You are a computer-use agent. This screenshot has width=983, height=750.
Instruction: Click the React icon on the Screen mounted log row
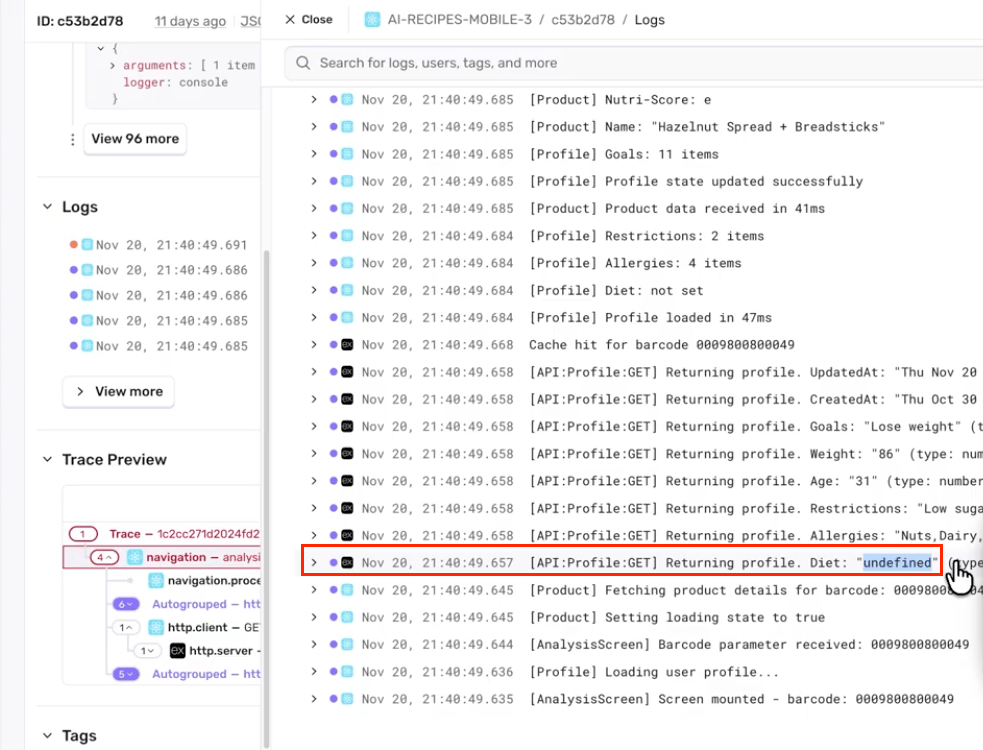click(x=346, y=698)
